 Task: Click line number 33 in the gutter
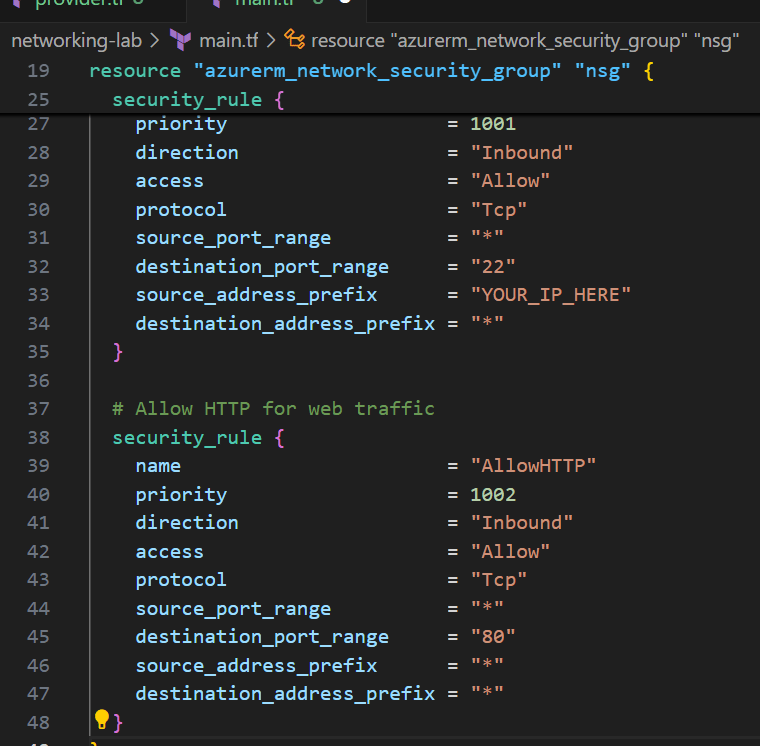tap(38, 295)
